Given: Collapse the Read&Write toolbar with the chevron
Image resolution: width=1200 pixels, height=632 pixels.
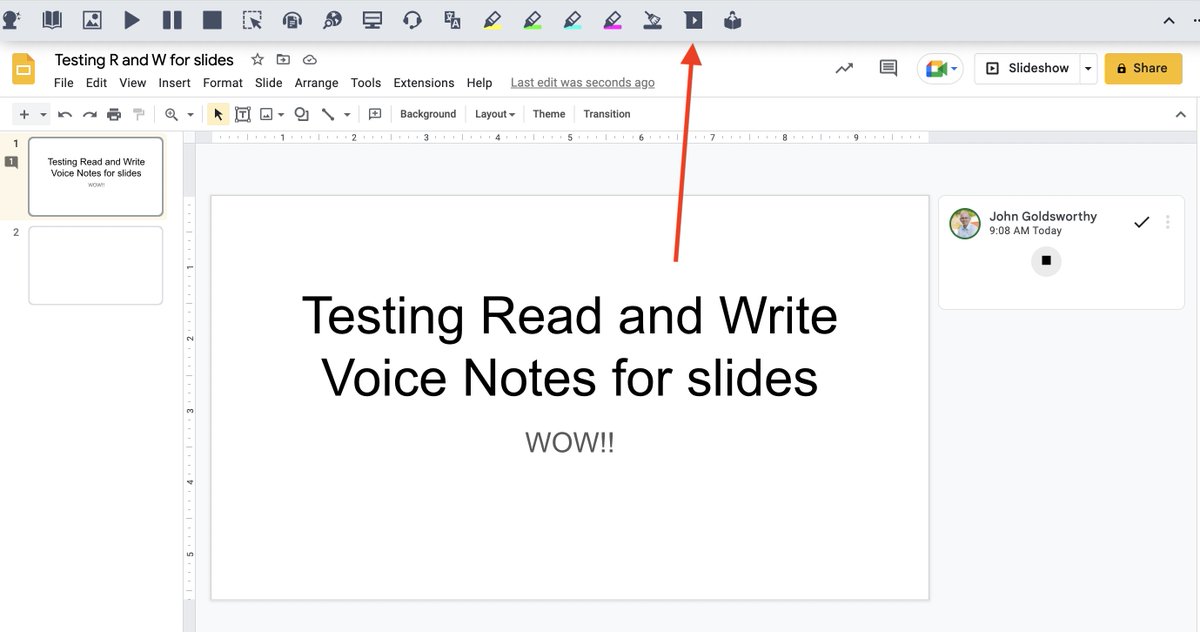Looking at the screenshot, I should click(1168, 20).
